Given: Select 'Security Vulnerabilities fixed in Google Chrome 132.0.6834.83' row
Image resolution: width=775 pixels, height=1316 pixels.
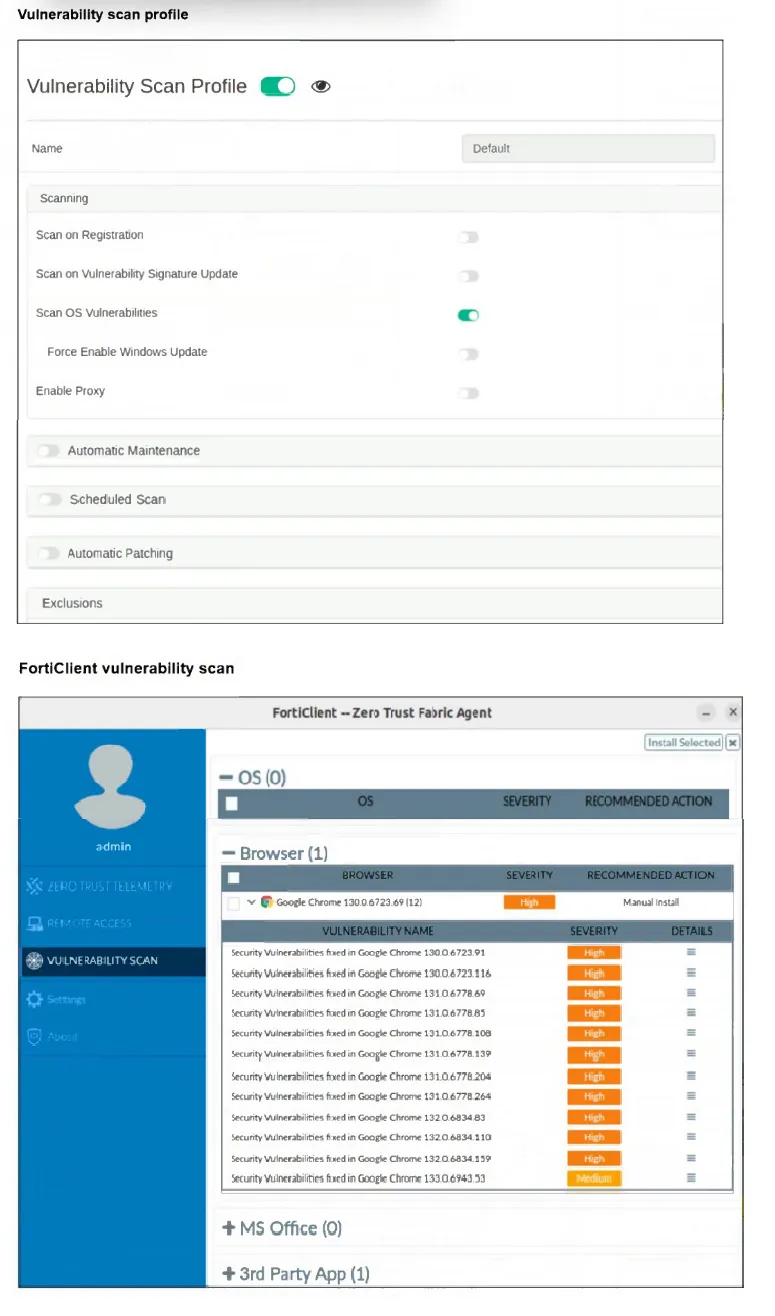Looking at the screenshot, I should pyautogui.click(x=476, y=1117).
